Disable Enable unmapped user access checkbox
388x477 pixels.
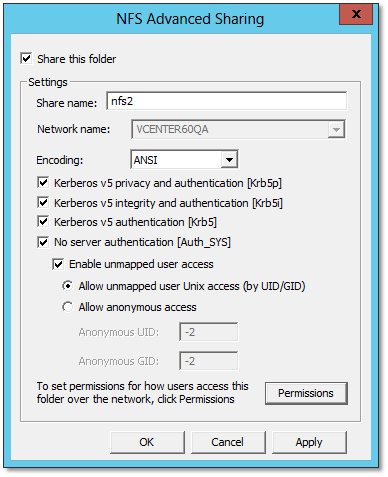(x=58, y=264)
